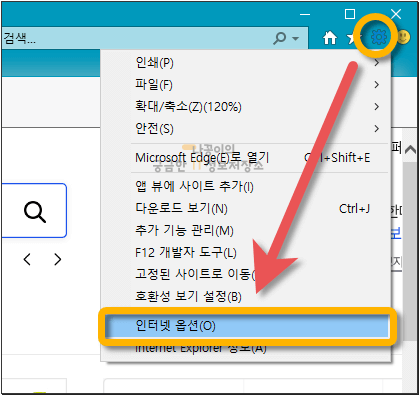The image size is (419, 395).
Task: Expand arrow beside 파일(F)
Action: 377,85
